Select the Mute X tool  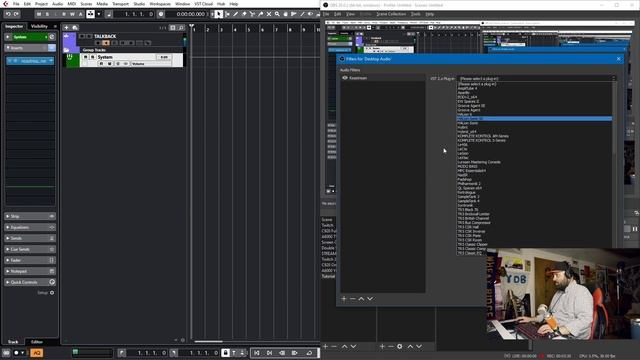[x=269, y=14]
